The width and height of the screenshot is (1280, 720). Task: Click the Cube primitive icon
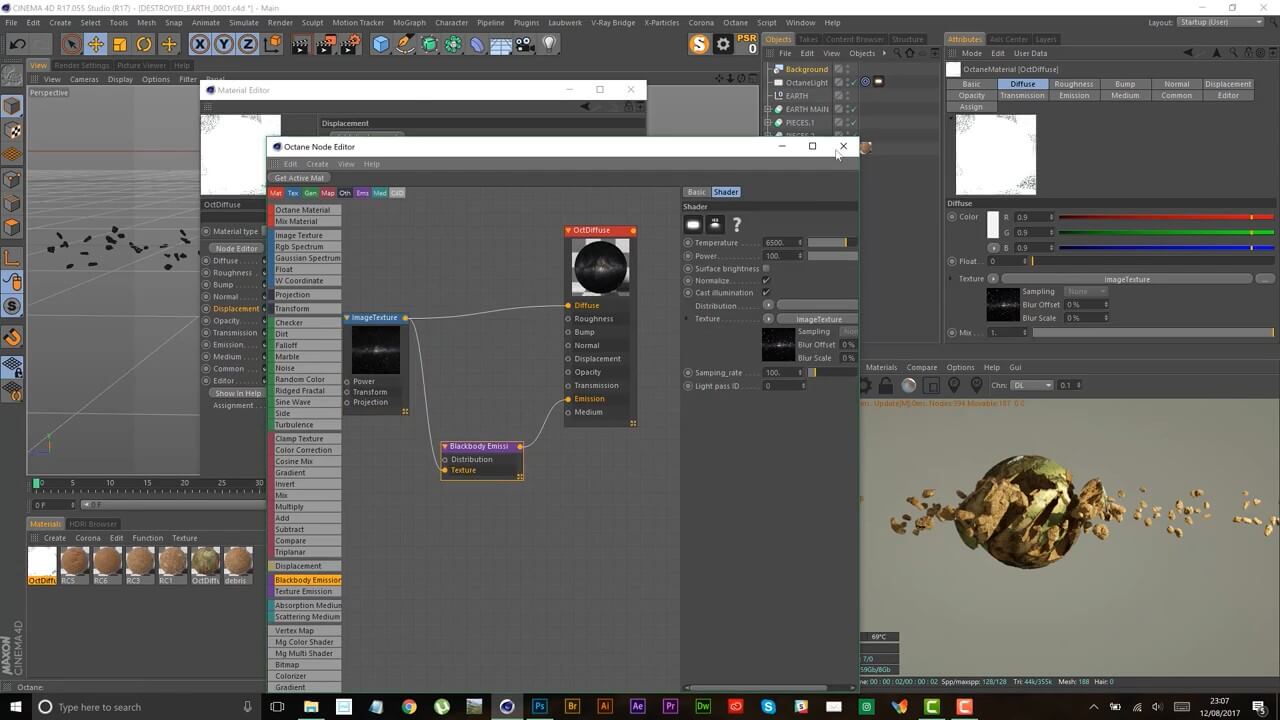pyautogui.click(x=381, y=44)
